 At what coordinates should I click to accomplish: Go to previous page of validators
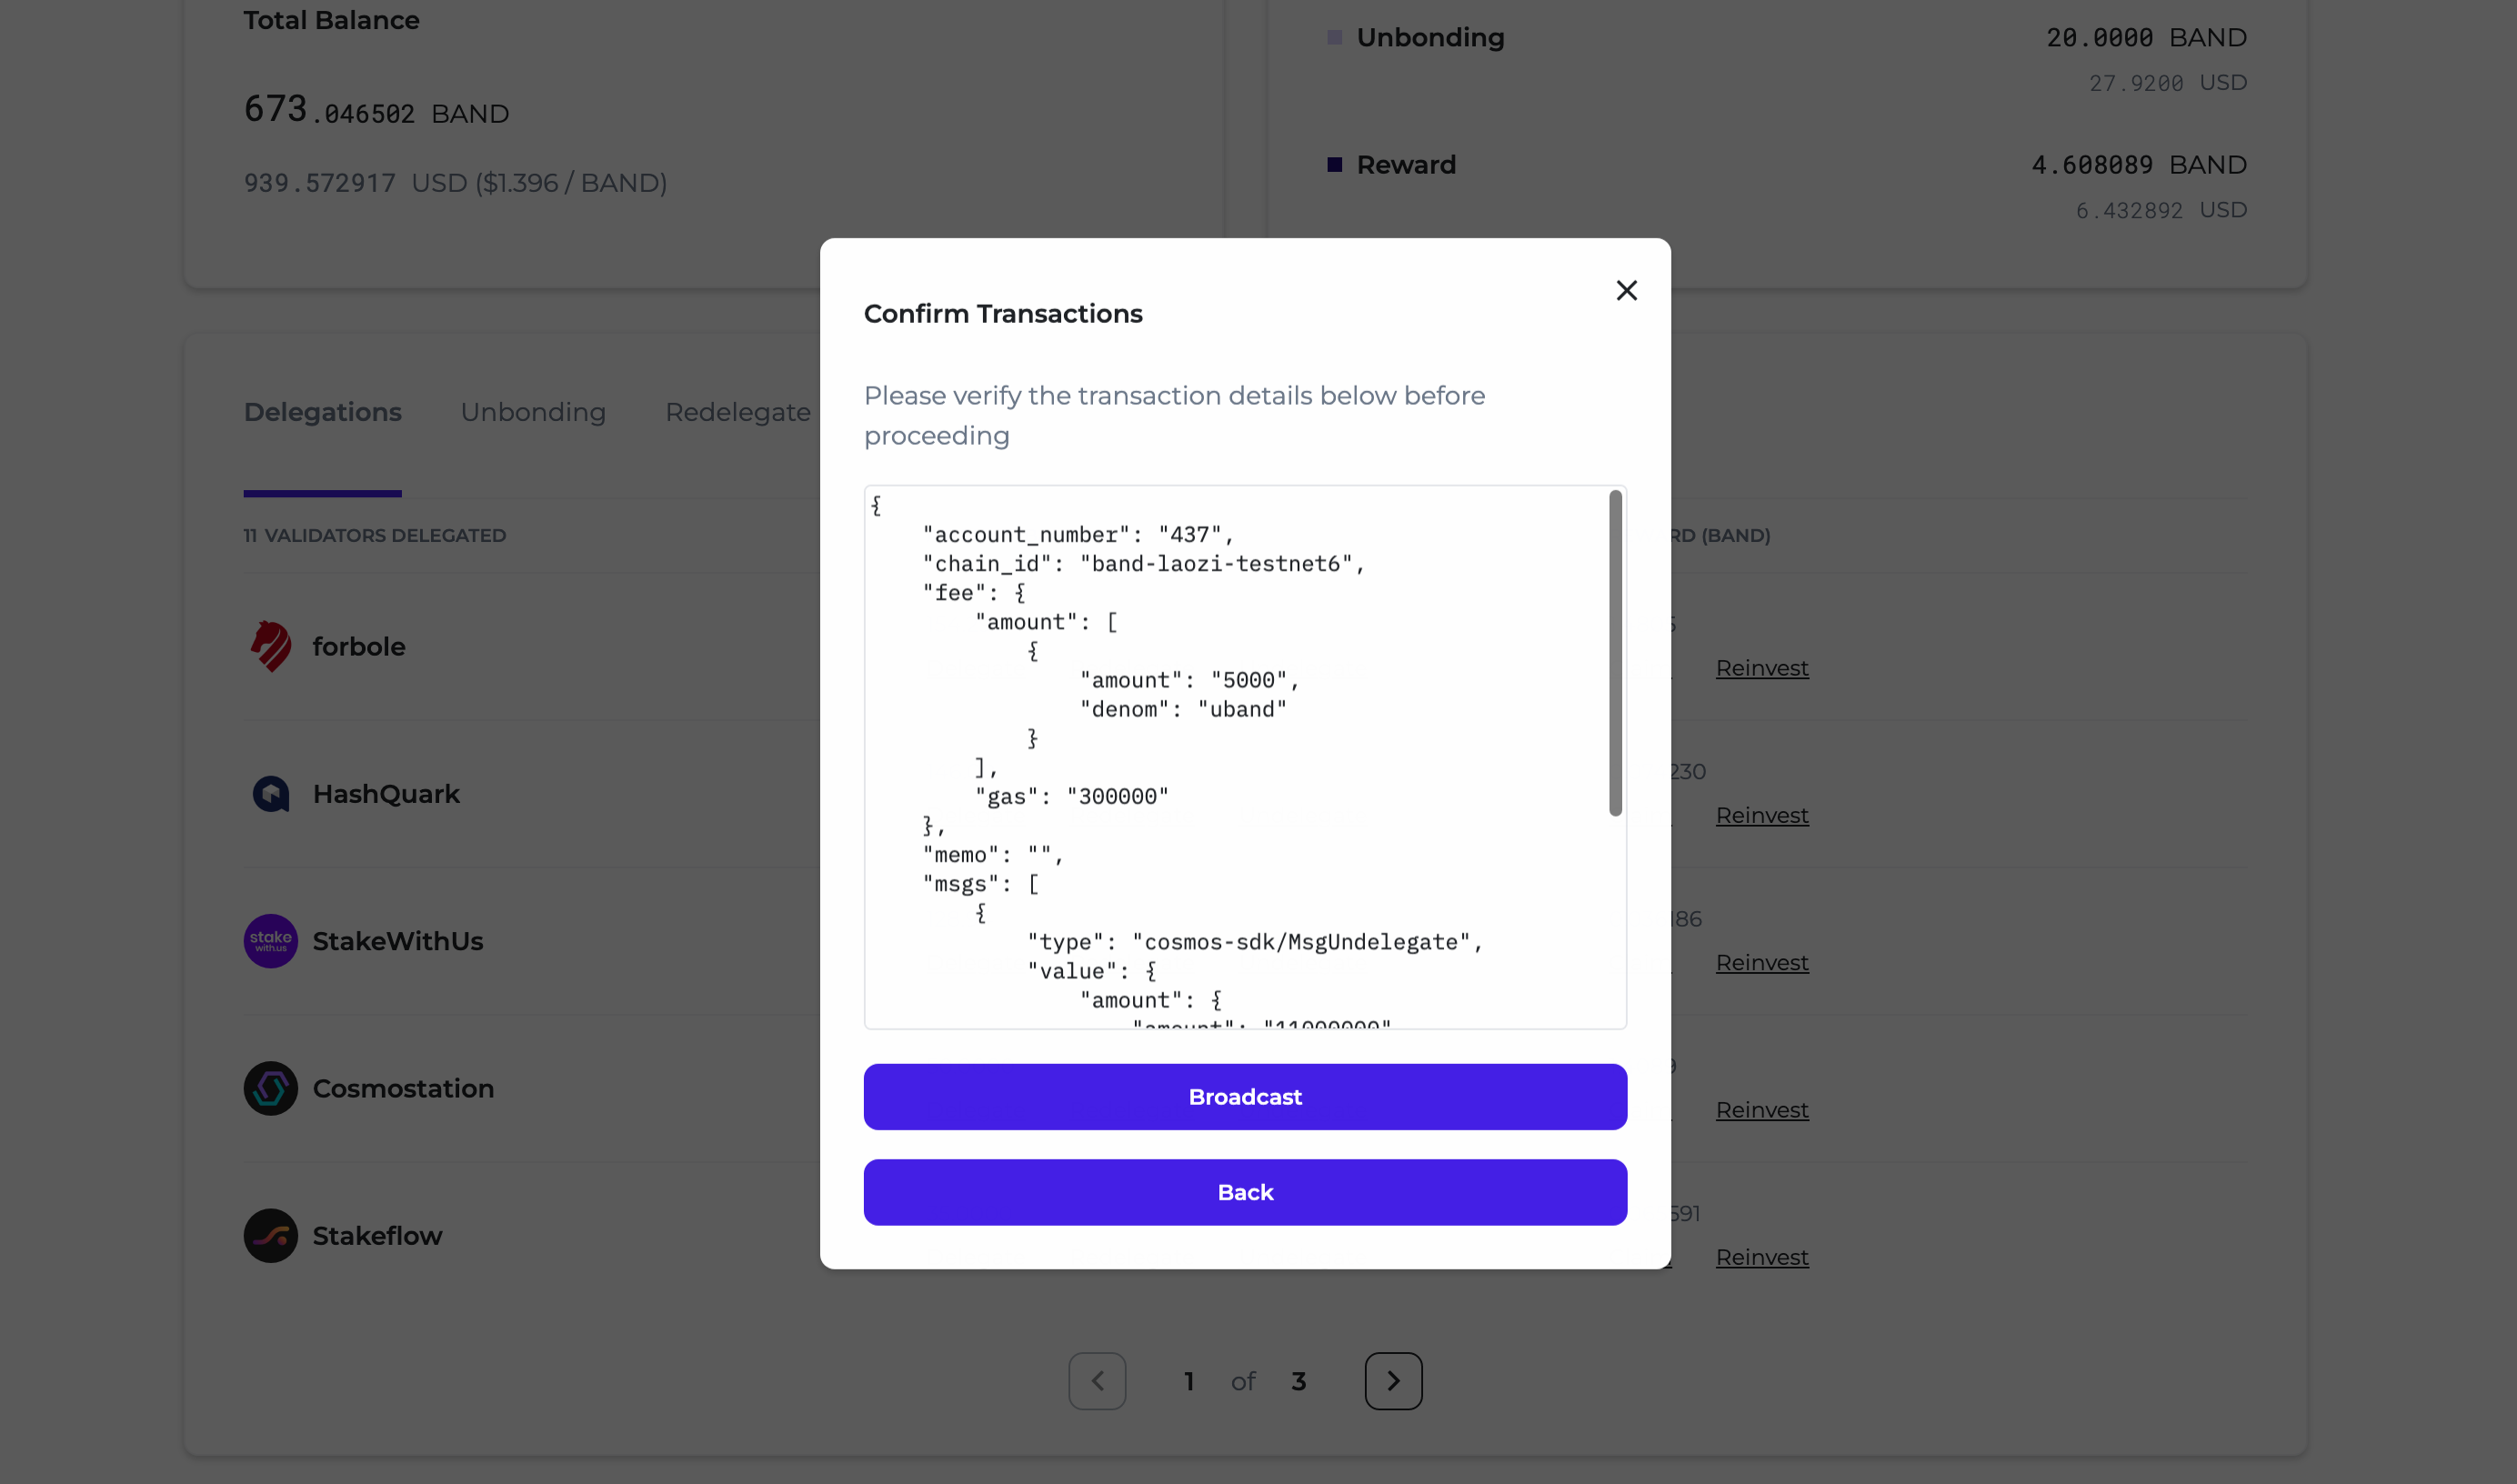[x=1097, y=1381]
